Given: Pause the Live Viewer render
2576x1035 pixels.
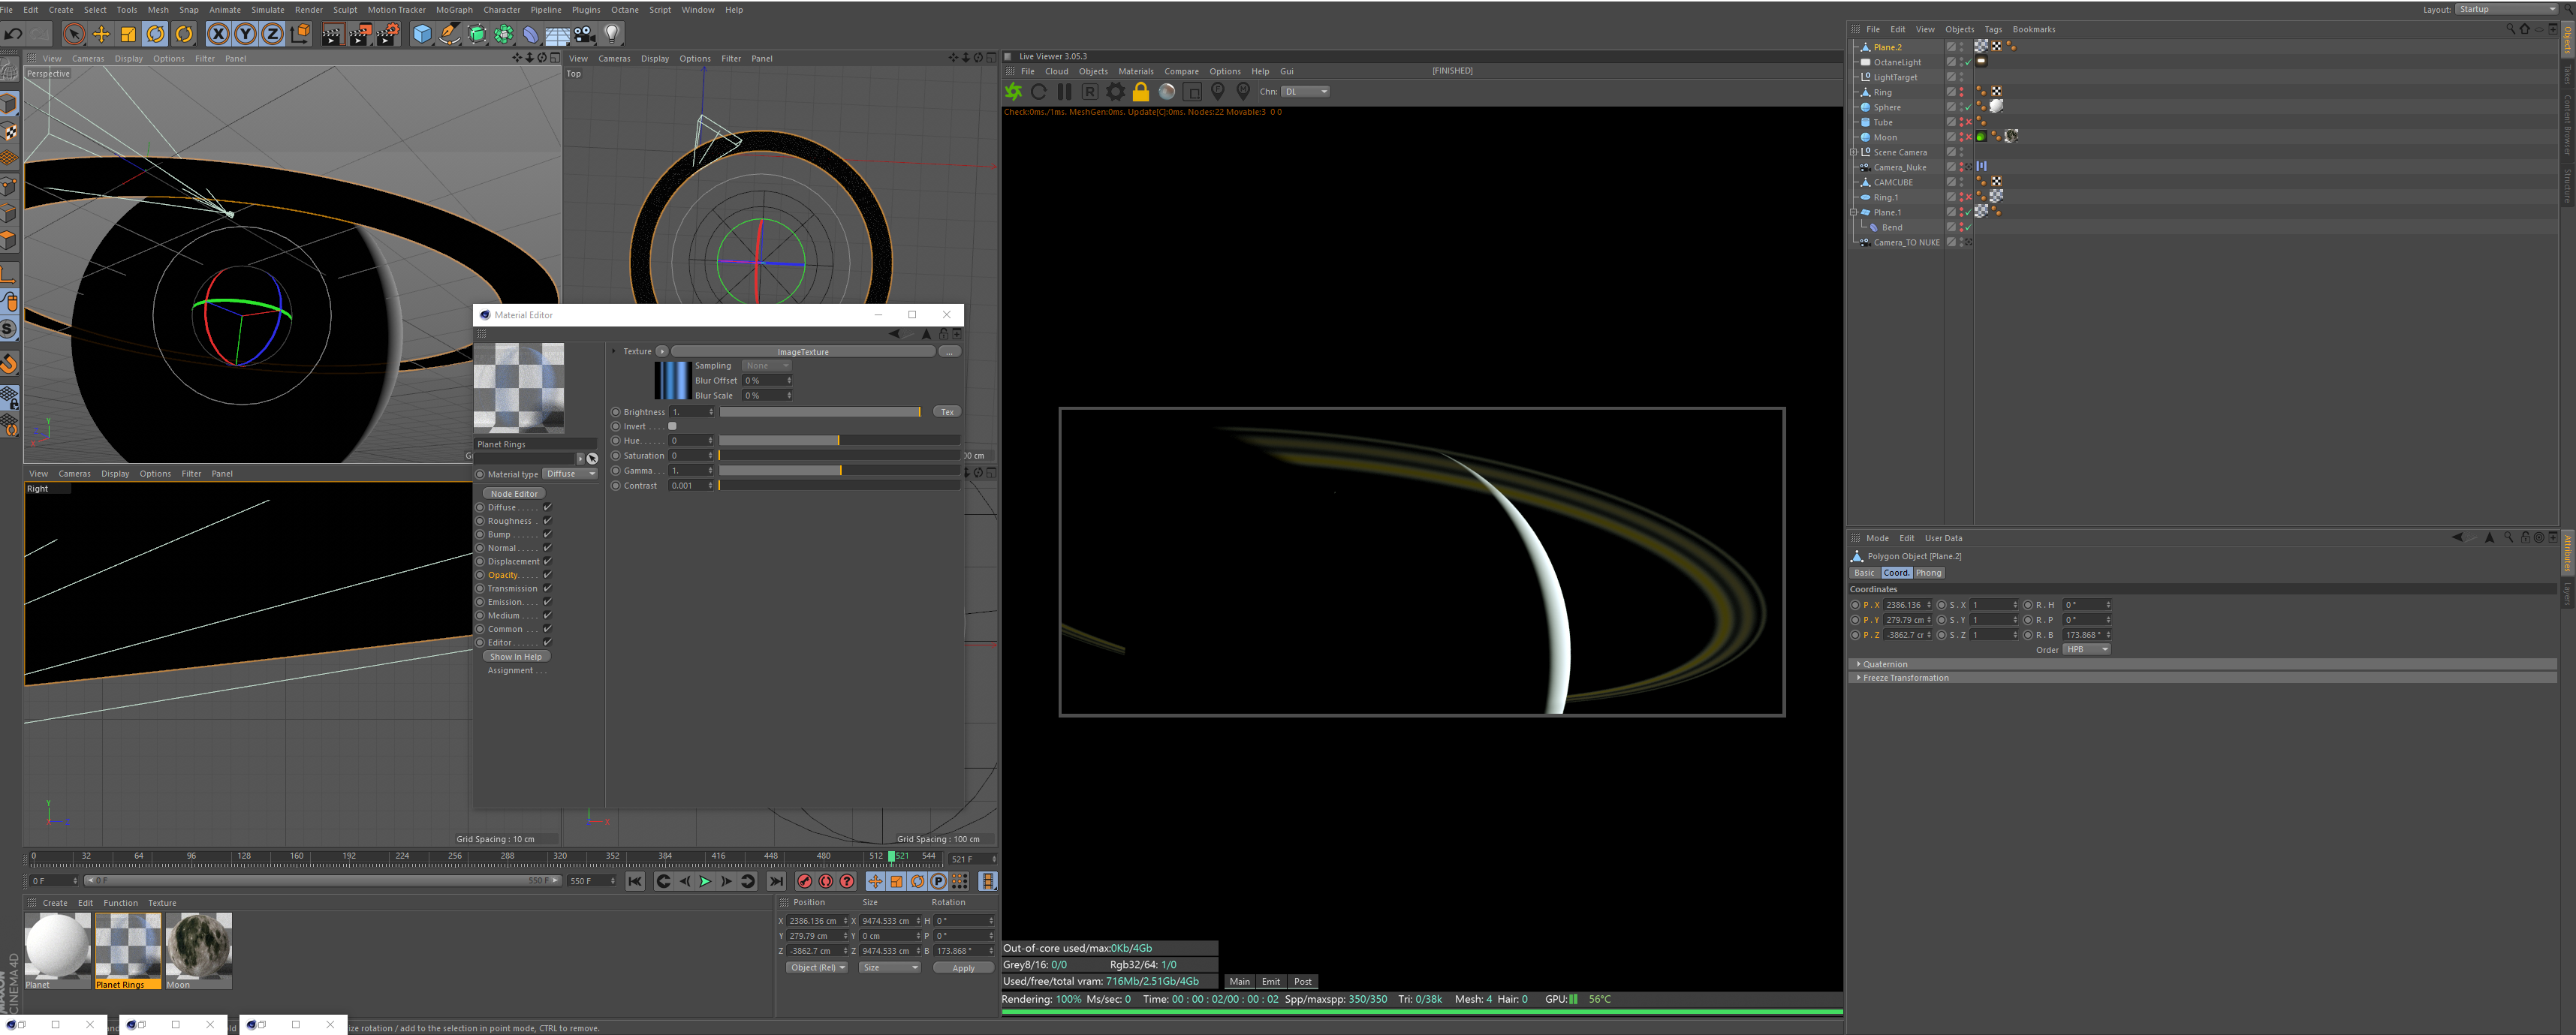Looking at the screenshot, I should tap(1064, 92).
